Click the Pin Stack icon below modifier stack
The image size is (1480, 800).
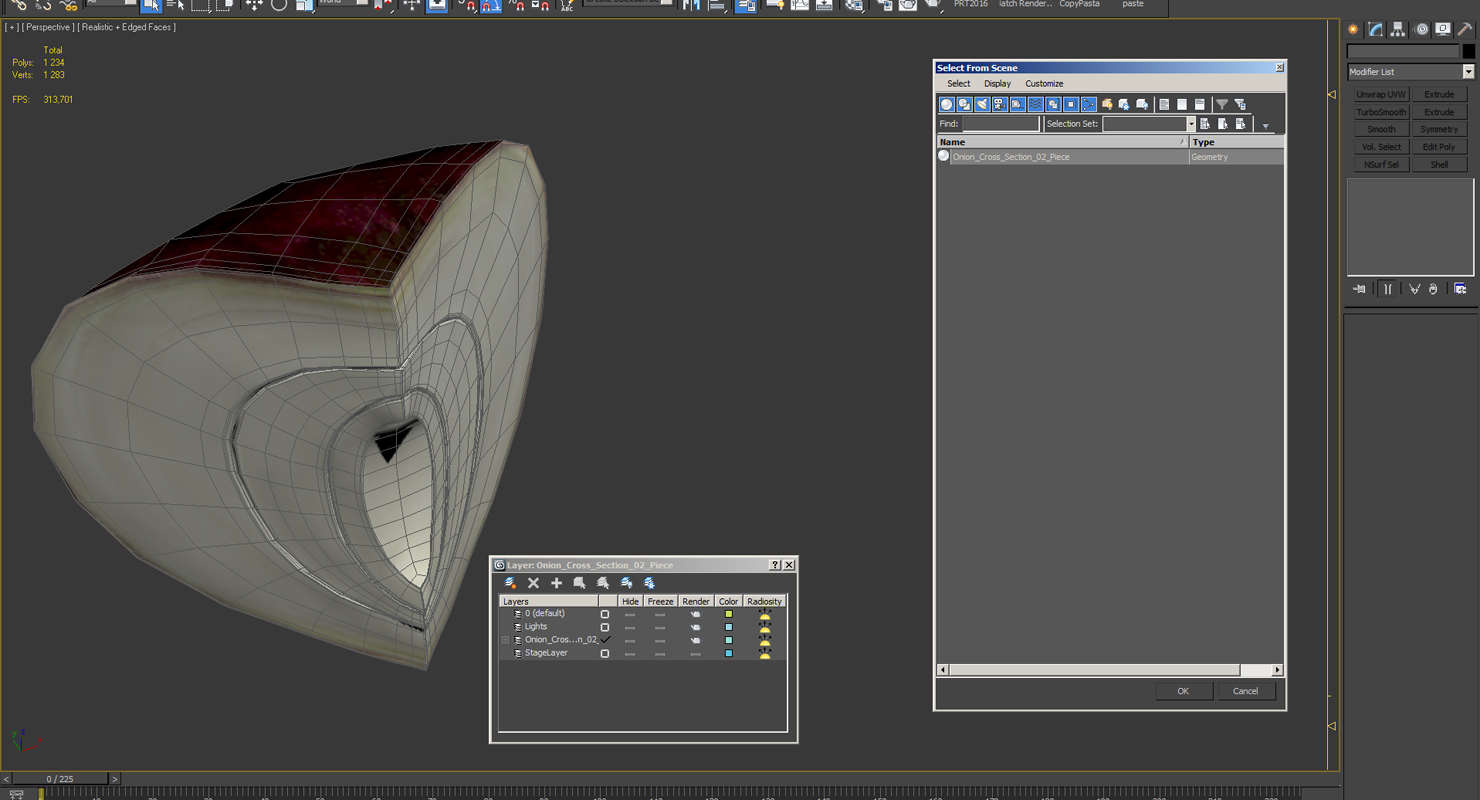[x=1359, y=289]
